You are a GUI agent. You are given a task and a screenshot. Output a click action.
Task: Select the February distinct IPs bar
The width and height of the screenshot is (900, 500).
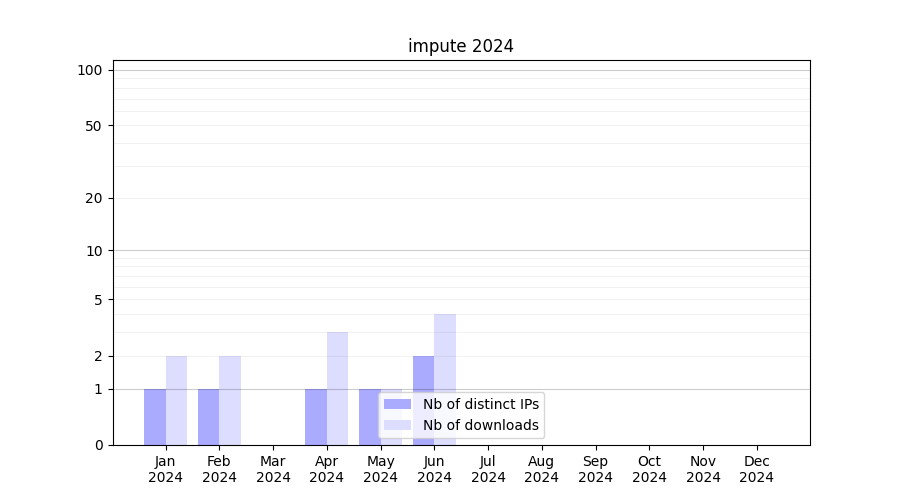tap(209, 417)
